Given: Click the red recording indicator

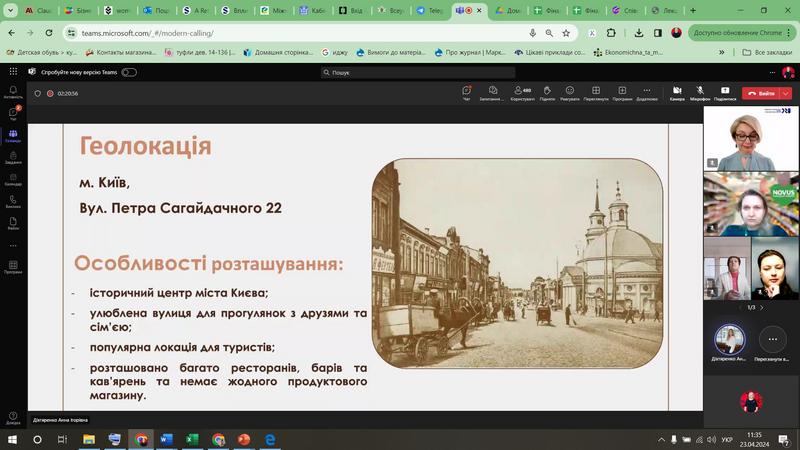Looking at the screenshot, I should pos(50,93).
